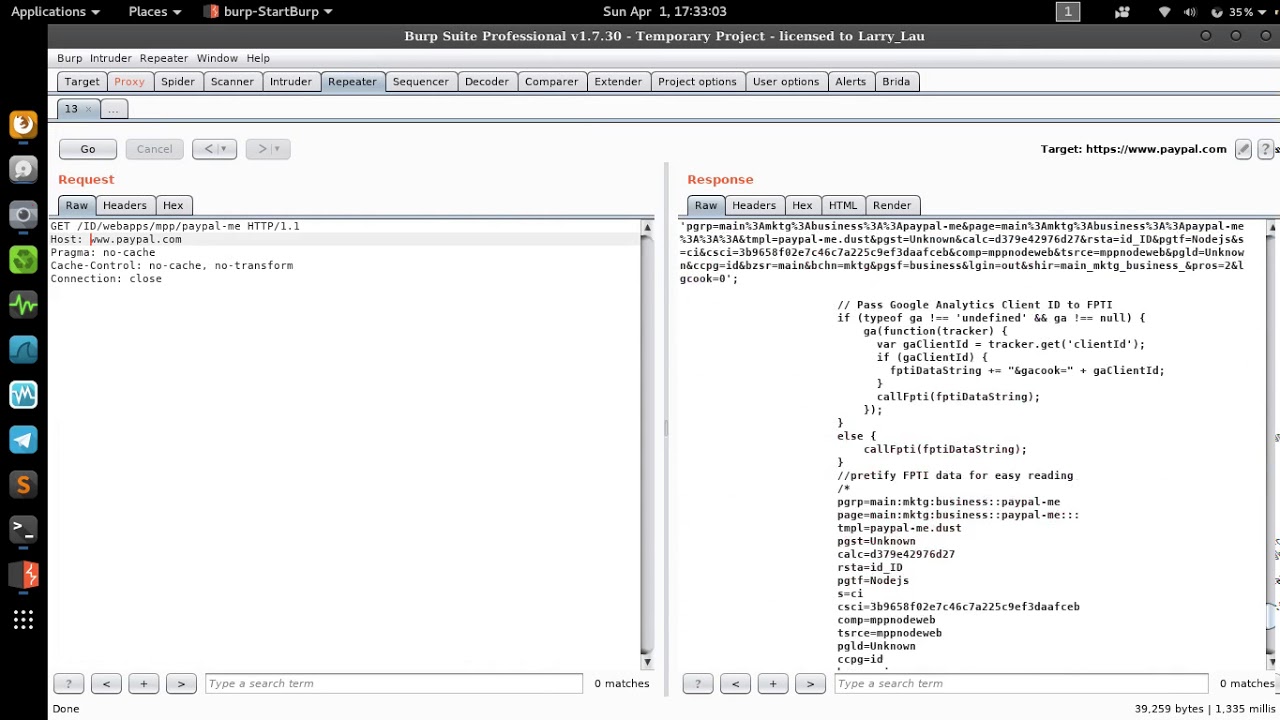Open the Intruder menu

coord(110,58)
